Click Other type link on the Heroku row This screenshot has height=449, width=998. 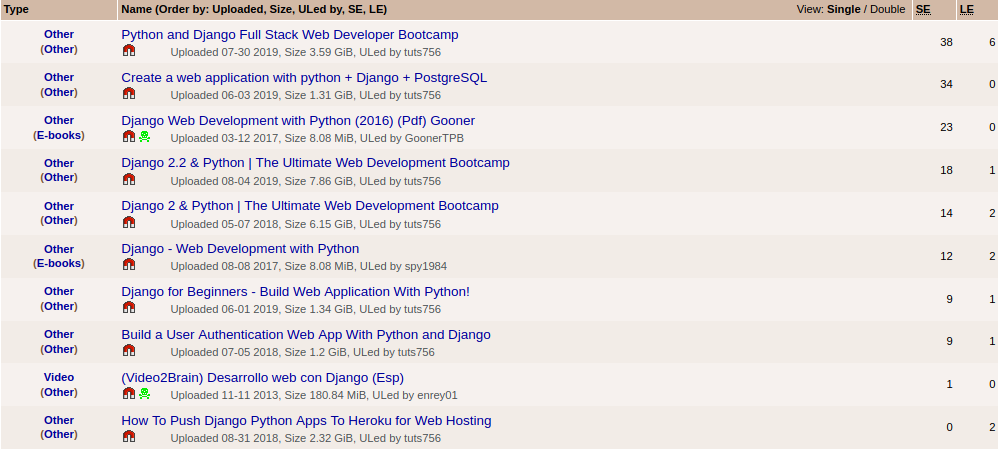[x=59, y=420]
